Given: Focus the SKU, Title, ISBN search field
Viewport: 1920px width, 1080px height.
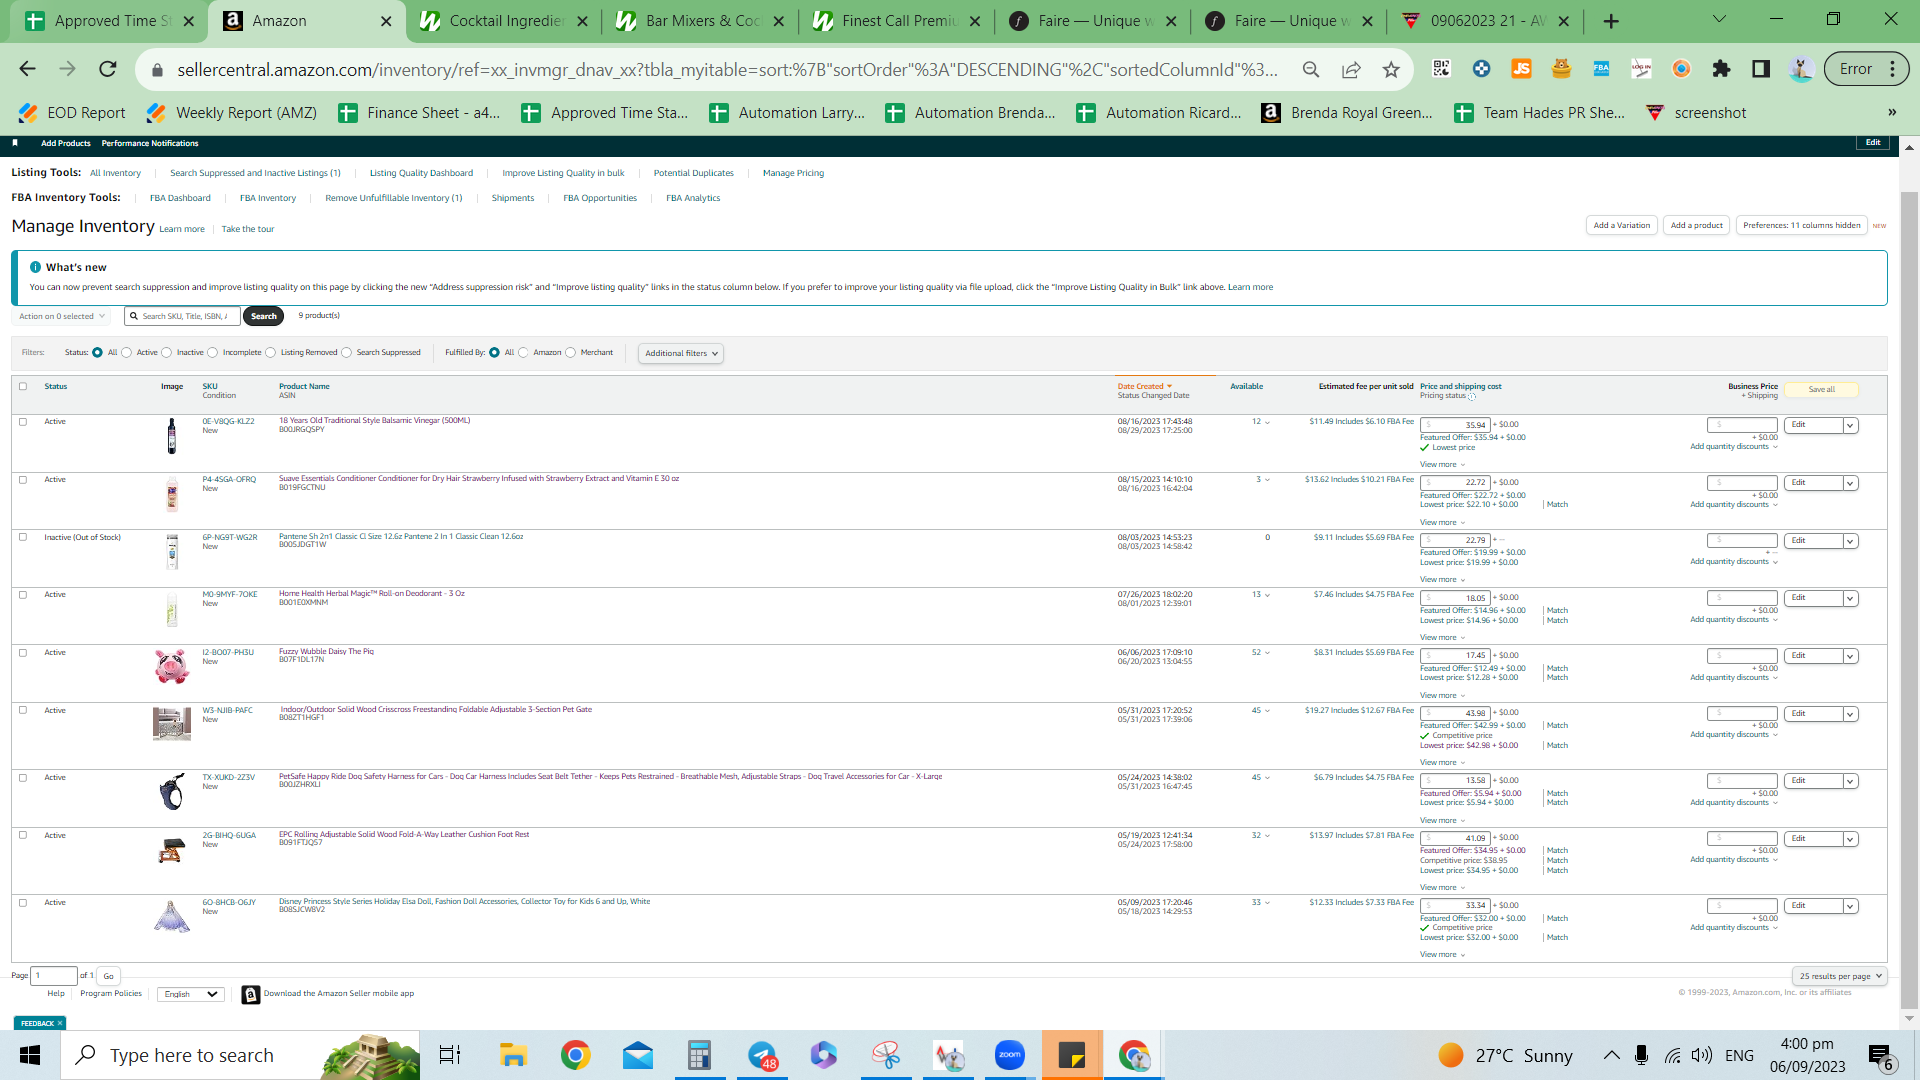Looking at the screenshot, I should pyautogui.click(x=183, y=316).
